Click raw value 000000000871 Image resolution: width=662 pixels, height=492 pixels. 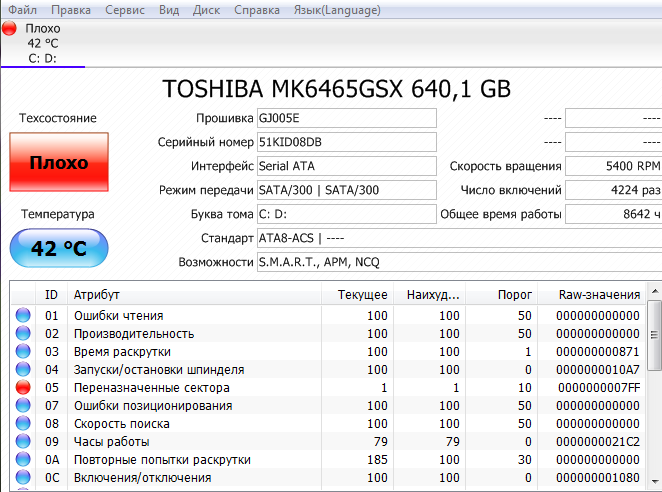(598, 351)
